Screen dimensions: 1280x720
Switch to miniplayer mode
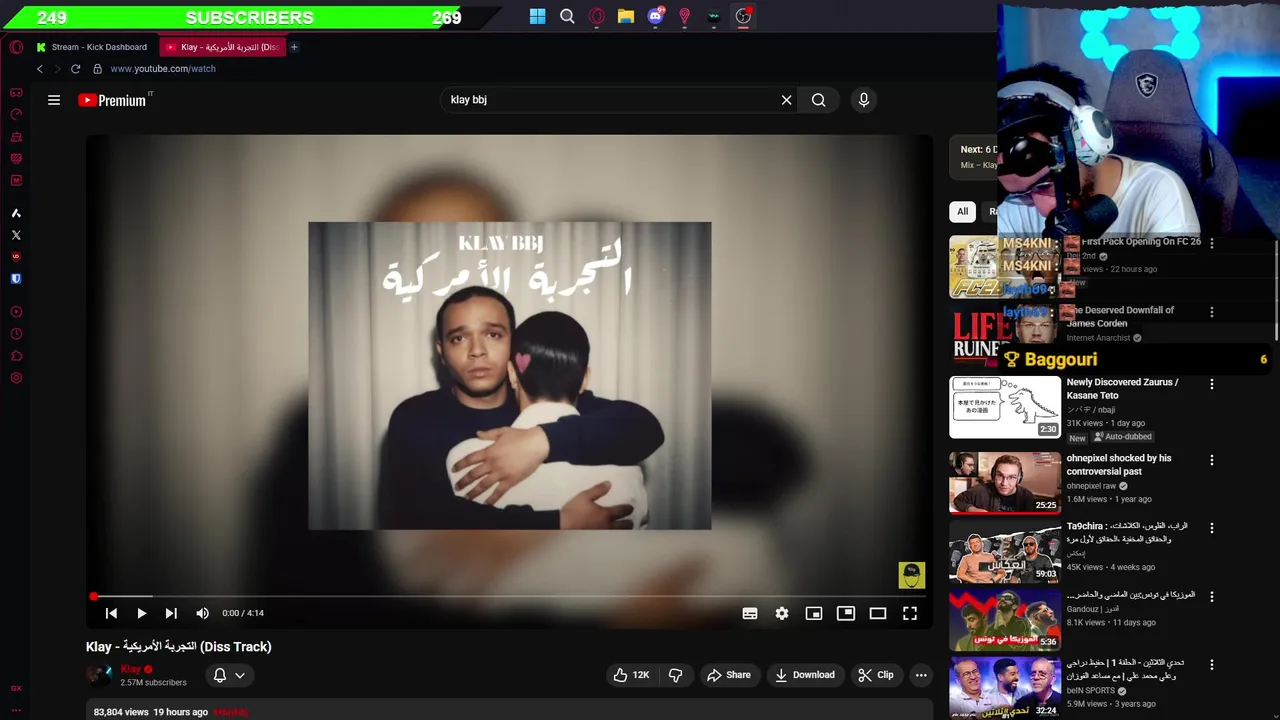(814, 613)
